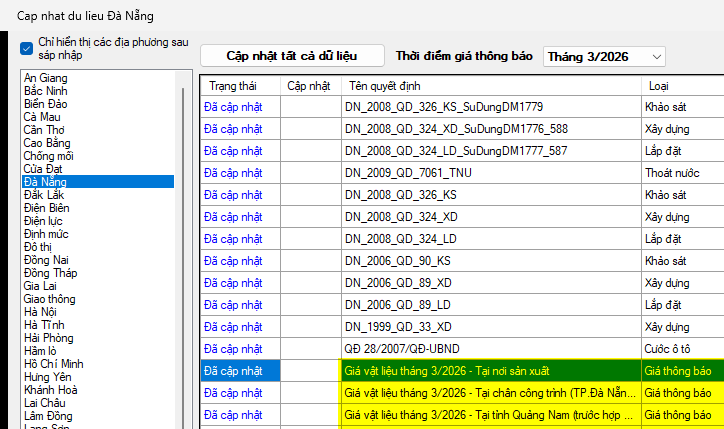Select 'An Giang' in the province list
This screenshot has width=724, height=429.
point(46,78)
